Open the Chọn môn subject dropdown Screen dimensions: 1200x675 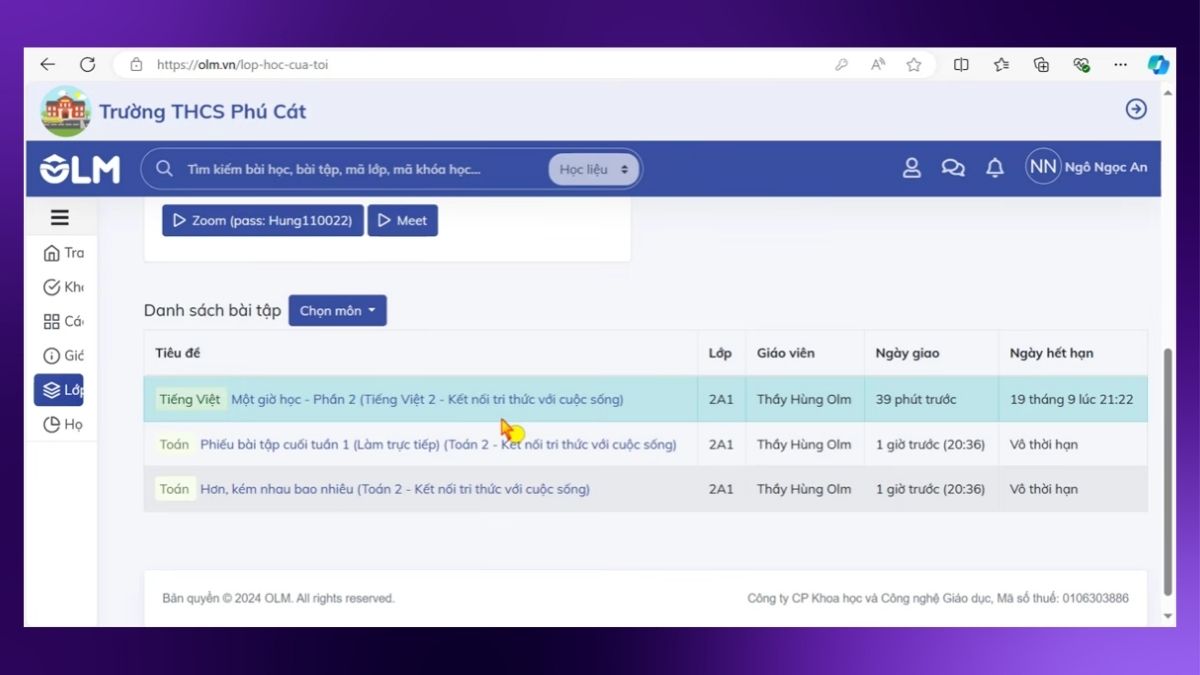[338, 311]
